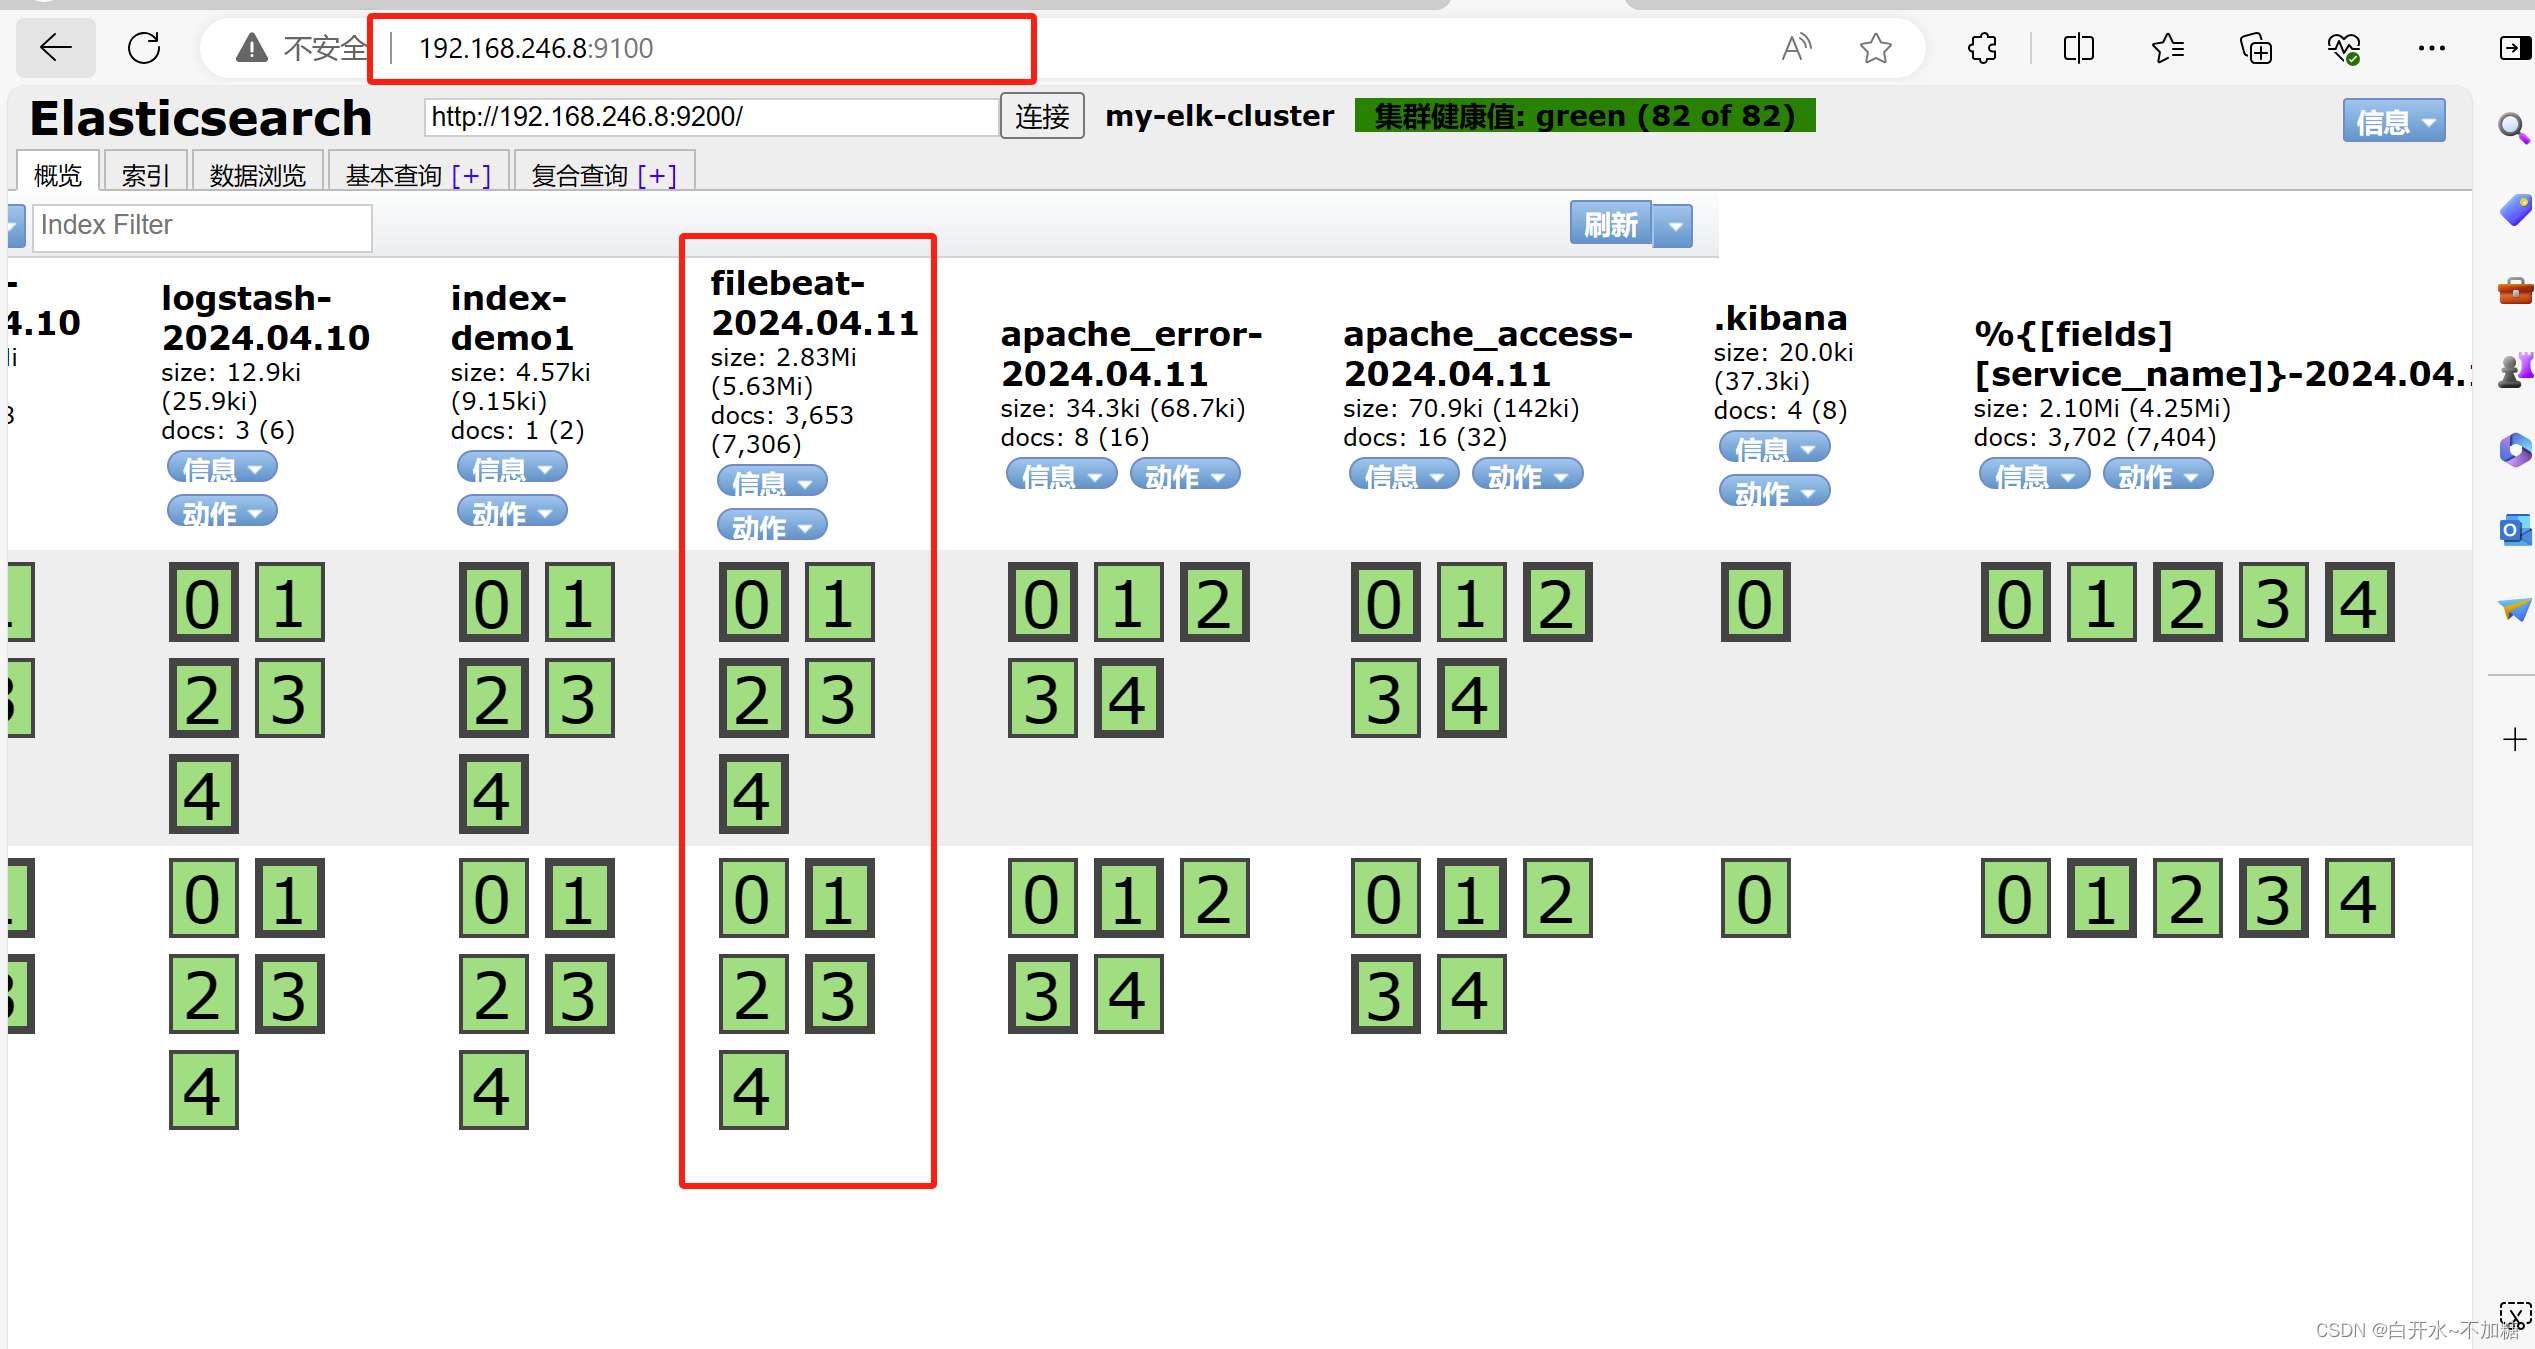
Task: Click the 连接 connect button
Action: (x=1042, y=117)
